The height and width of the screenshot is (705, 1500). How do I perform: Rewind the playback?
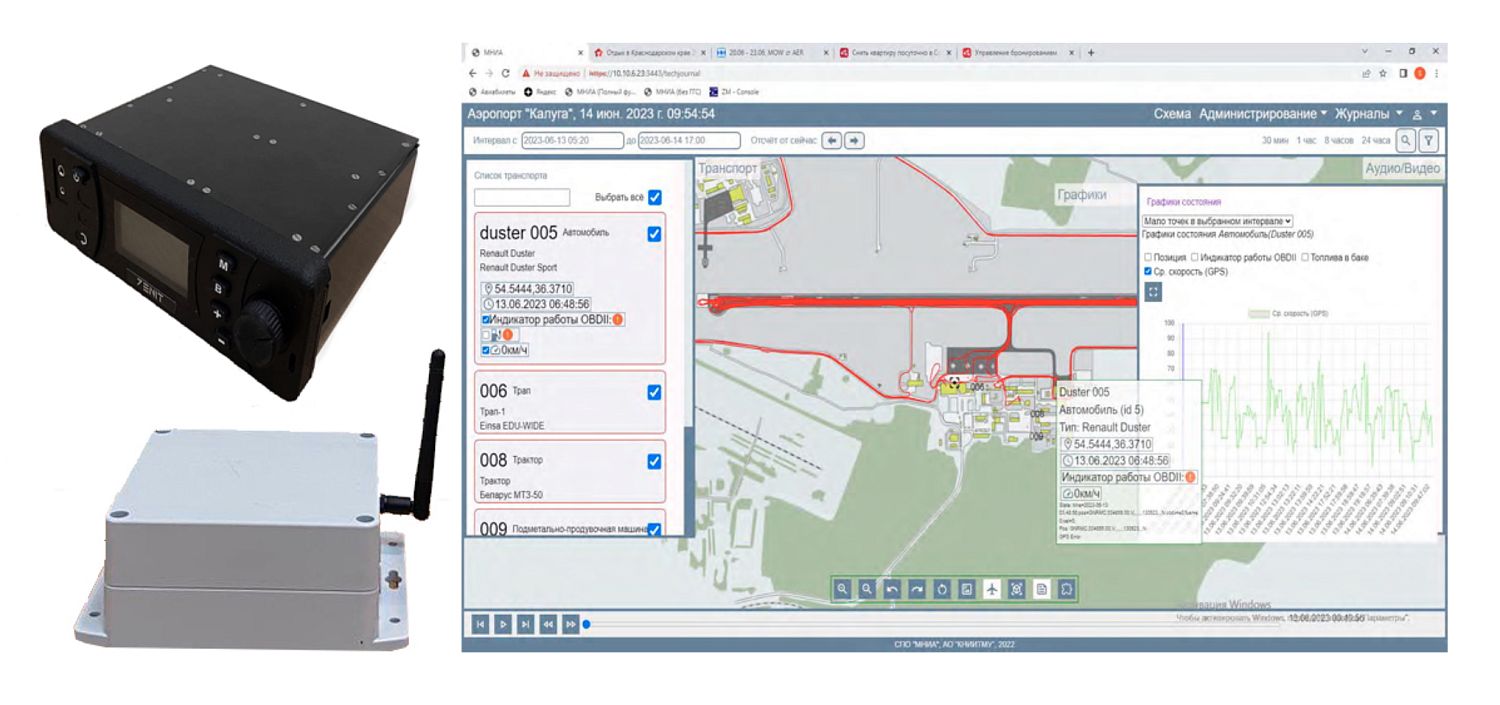[548, 624]
